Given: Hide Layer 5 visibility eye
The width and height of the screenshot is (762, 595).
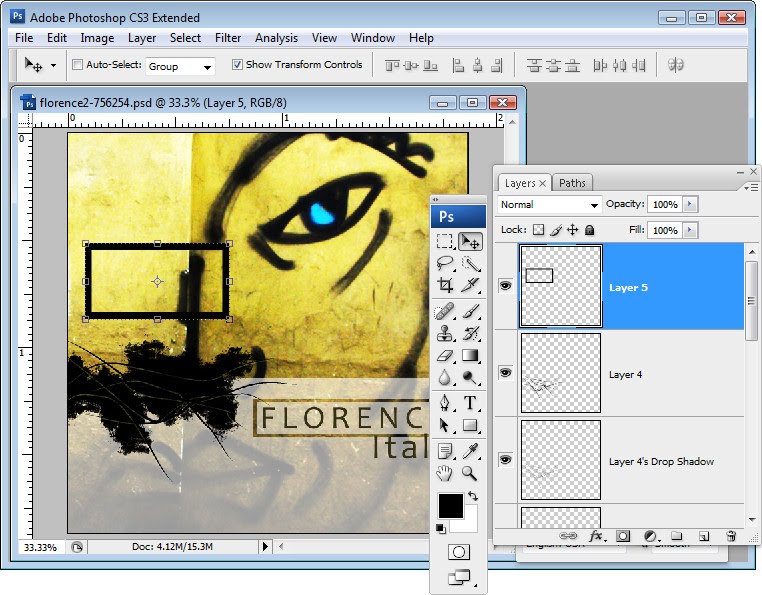Looking at the screenshot, I should tap(505, 285).
